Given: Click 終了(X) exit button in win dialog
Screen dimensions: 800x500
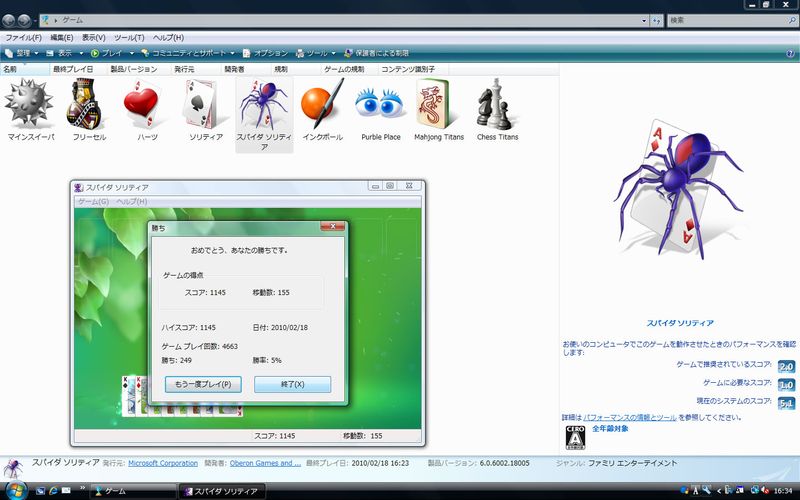Looking at the screenshot, I should pyautogui.click(x=292, y=384).
